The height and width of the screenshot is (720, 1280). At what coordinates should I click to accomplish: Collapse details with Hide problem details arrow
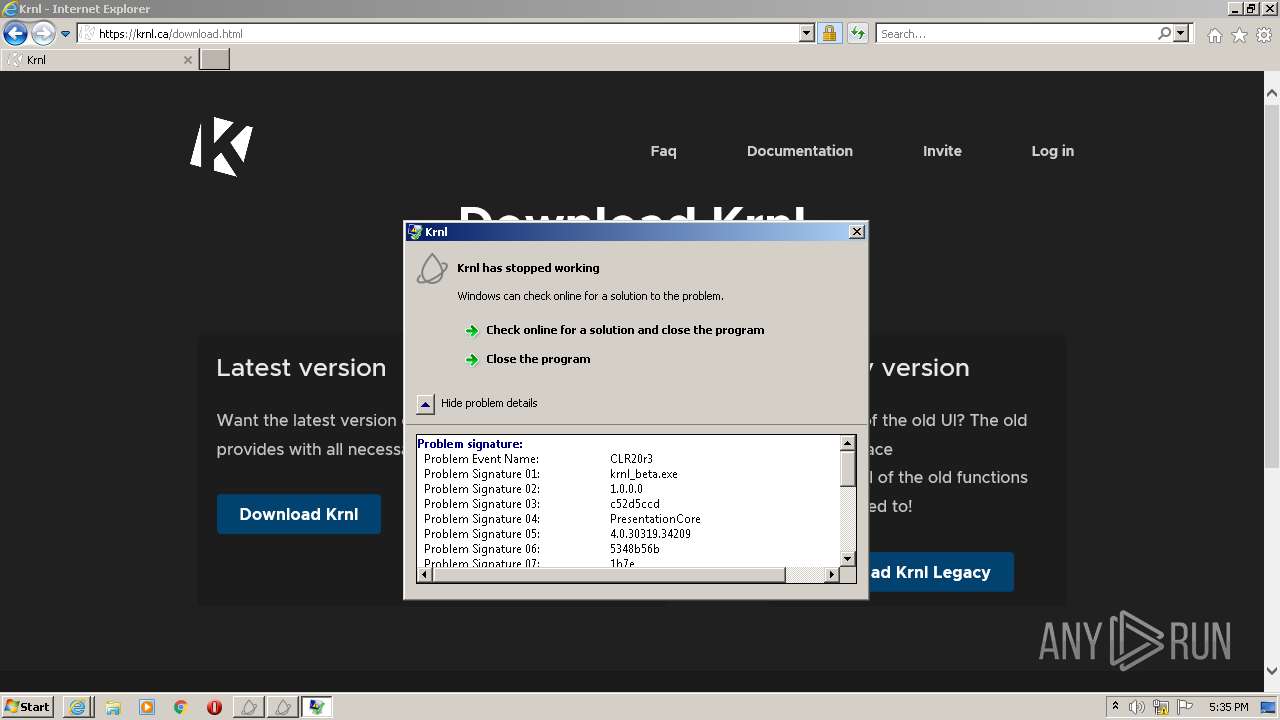[x=425, y=404]
